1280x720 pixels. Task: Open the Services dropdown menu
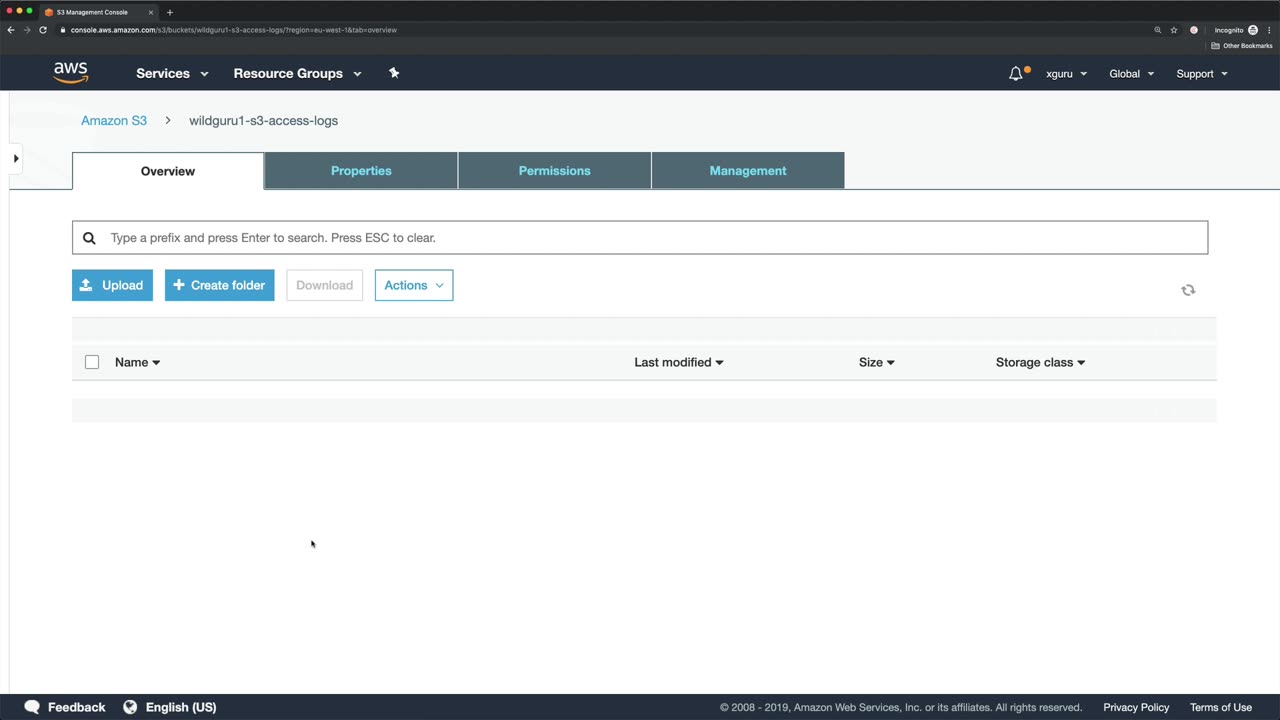tap(172, 73)
